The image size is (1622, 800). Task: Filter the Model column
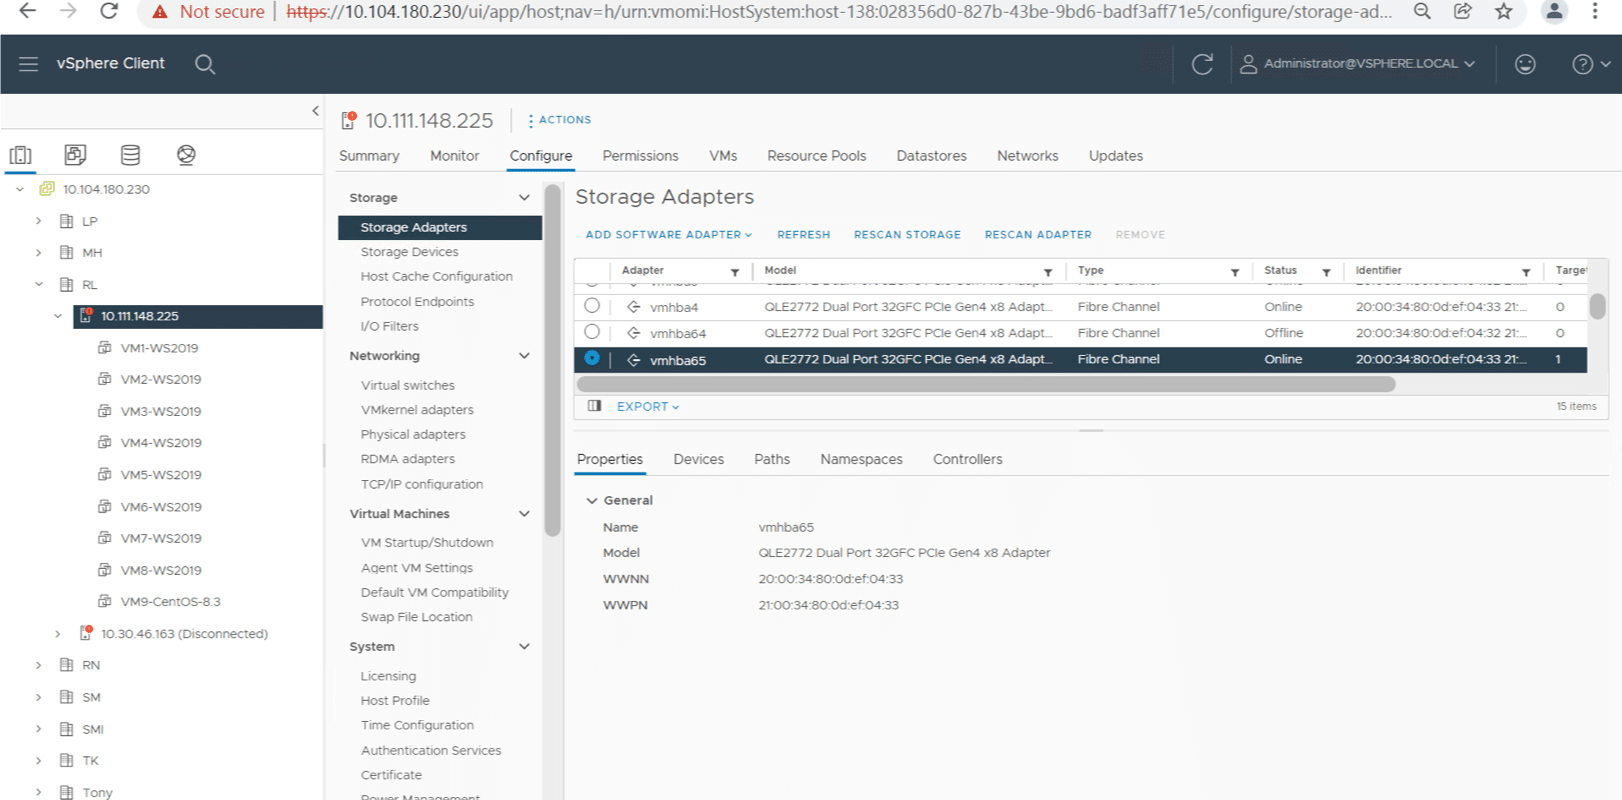coord(1048,272)
